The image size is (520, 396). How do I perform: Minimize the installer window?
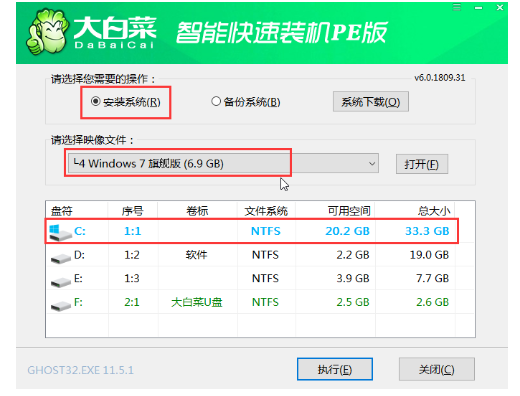coord(479,7)
